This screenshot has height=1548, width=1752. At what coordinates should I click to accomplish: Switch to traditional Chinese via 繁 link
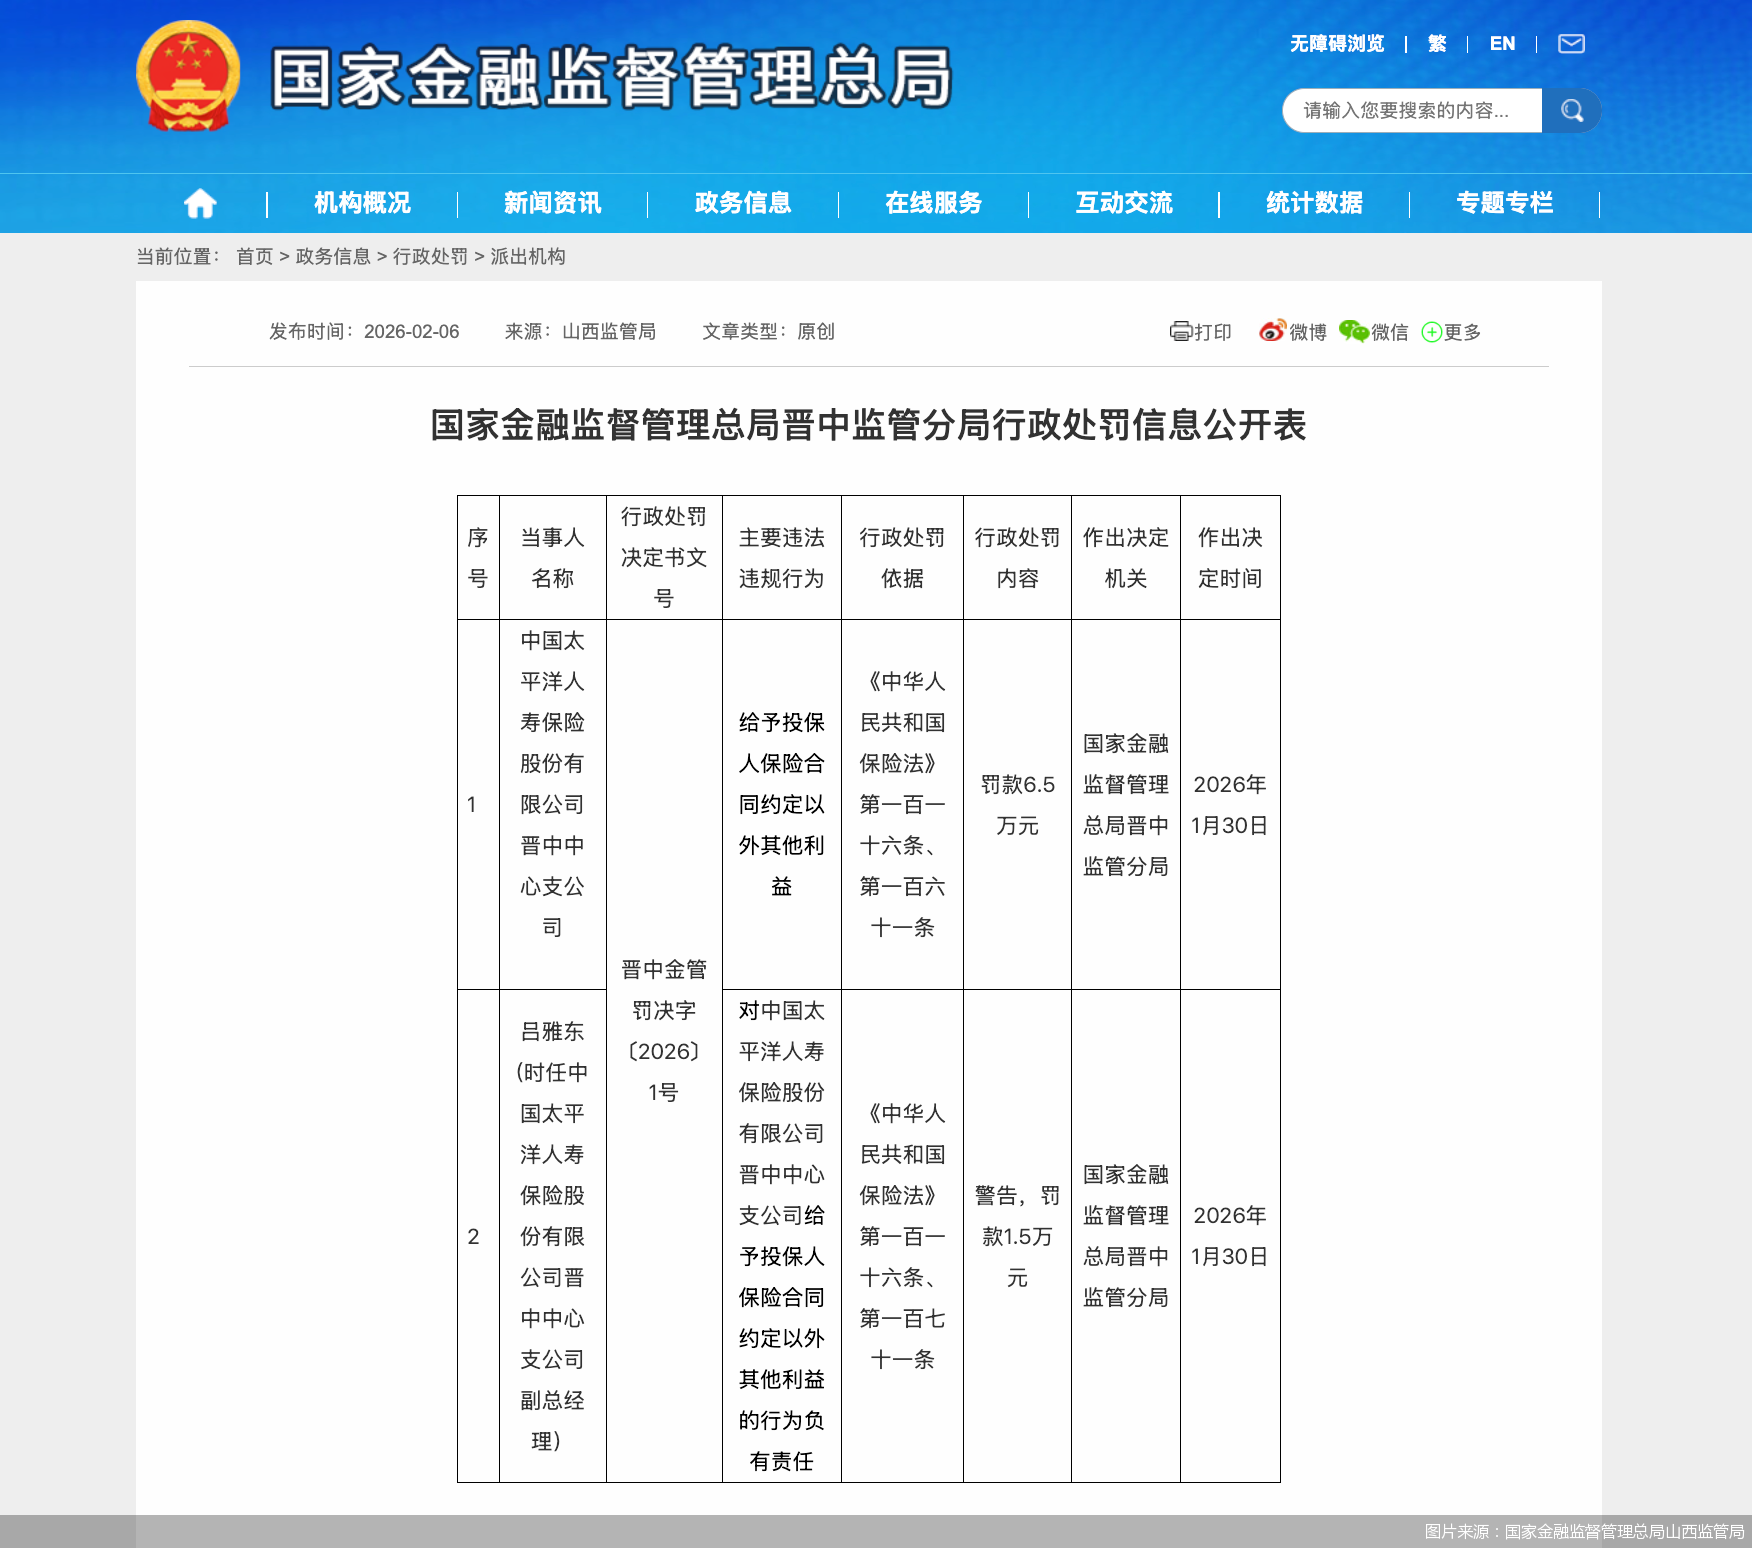[x=1435, y=43]
